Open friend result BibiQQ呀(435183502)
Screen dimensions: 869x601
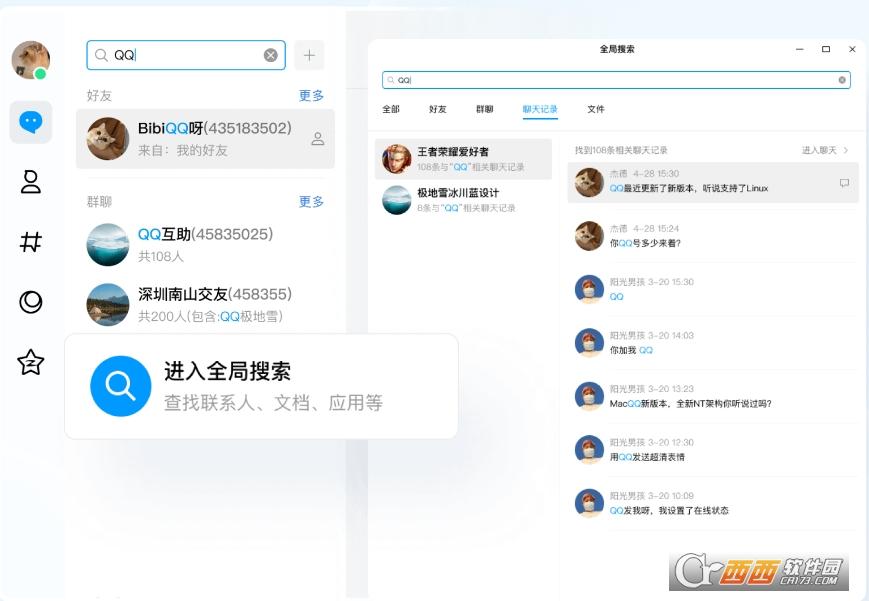[x=206, y=139]
